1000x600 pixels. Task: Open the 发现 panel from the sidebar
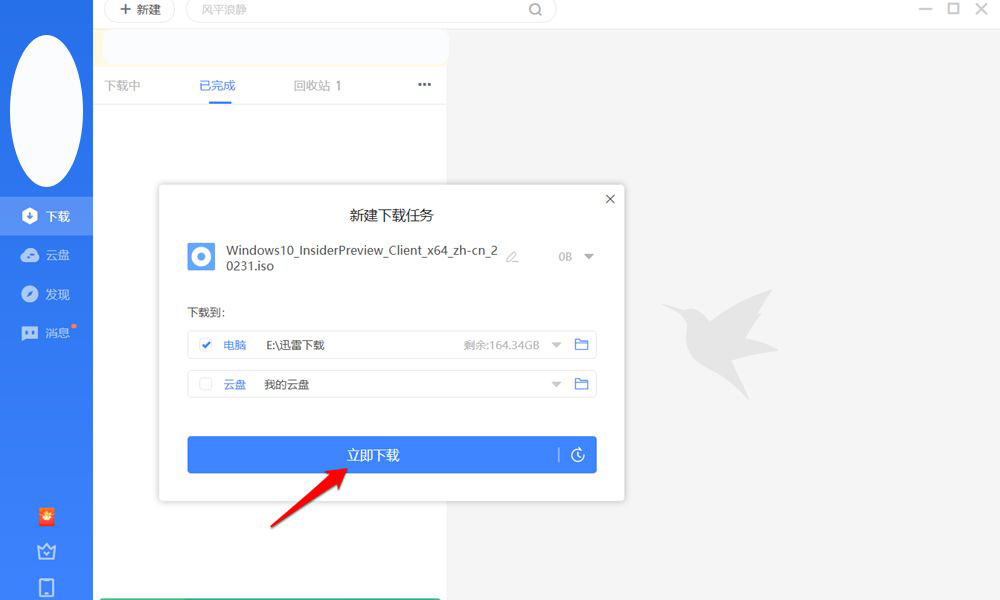pos(46,293)
